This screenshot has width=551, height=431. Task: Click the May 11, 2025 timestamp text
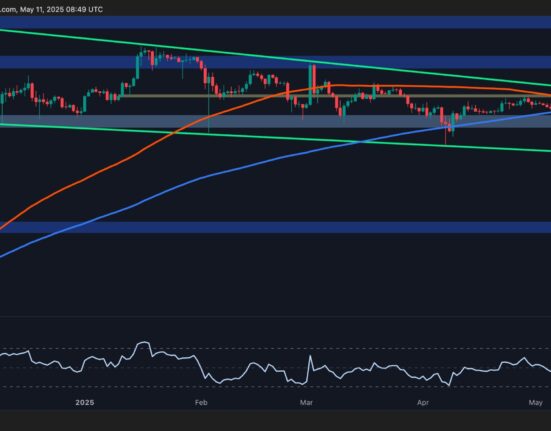pos(61,9)
